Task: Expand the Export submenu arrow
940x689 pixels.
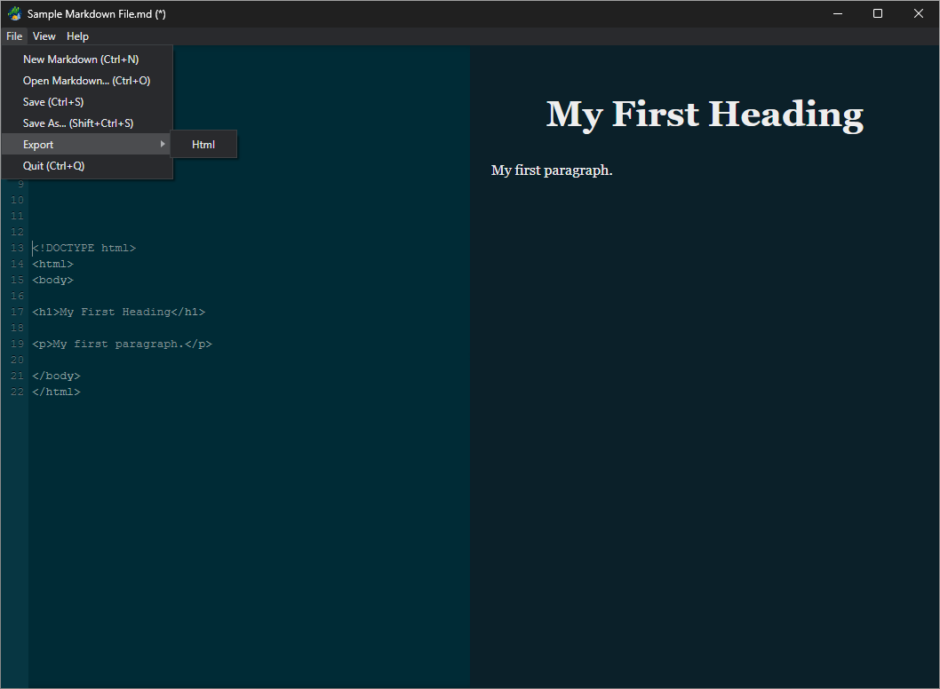Action: (x=162, y=145)
